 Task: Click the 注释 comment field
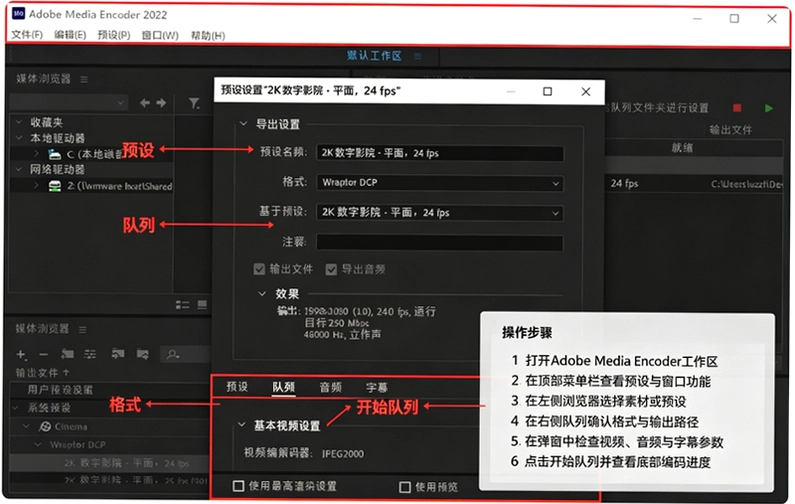pos(440,242)
